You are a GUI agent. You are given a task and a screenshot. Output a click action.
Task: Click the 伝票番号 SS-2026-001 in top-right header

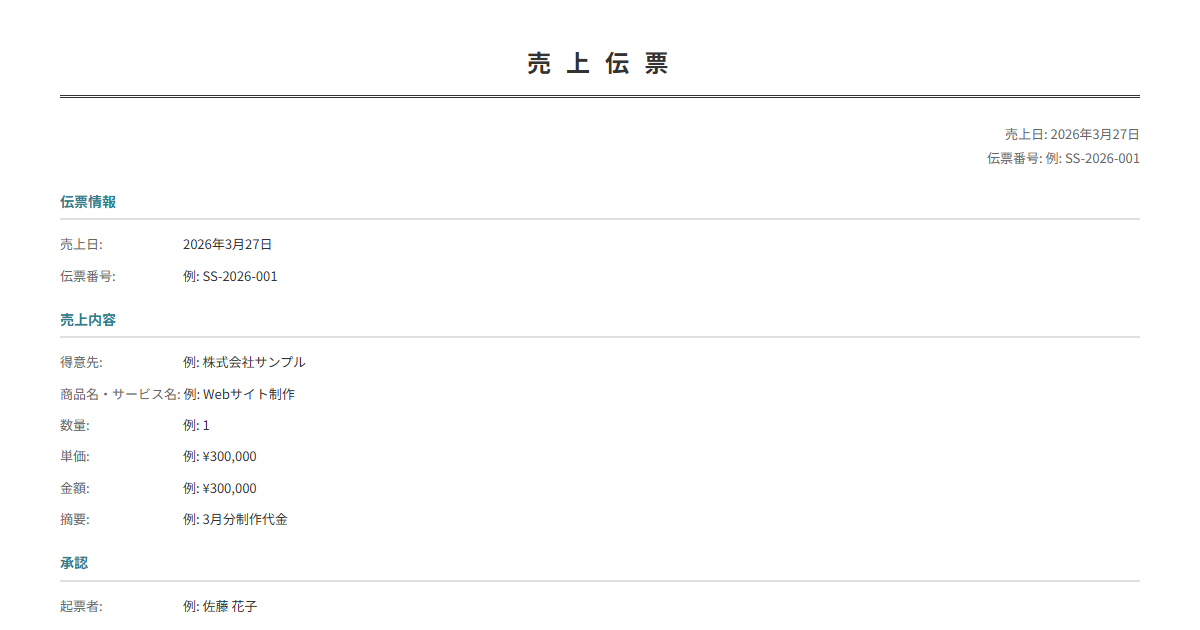(x=1063, y=158)
